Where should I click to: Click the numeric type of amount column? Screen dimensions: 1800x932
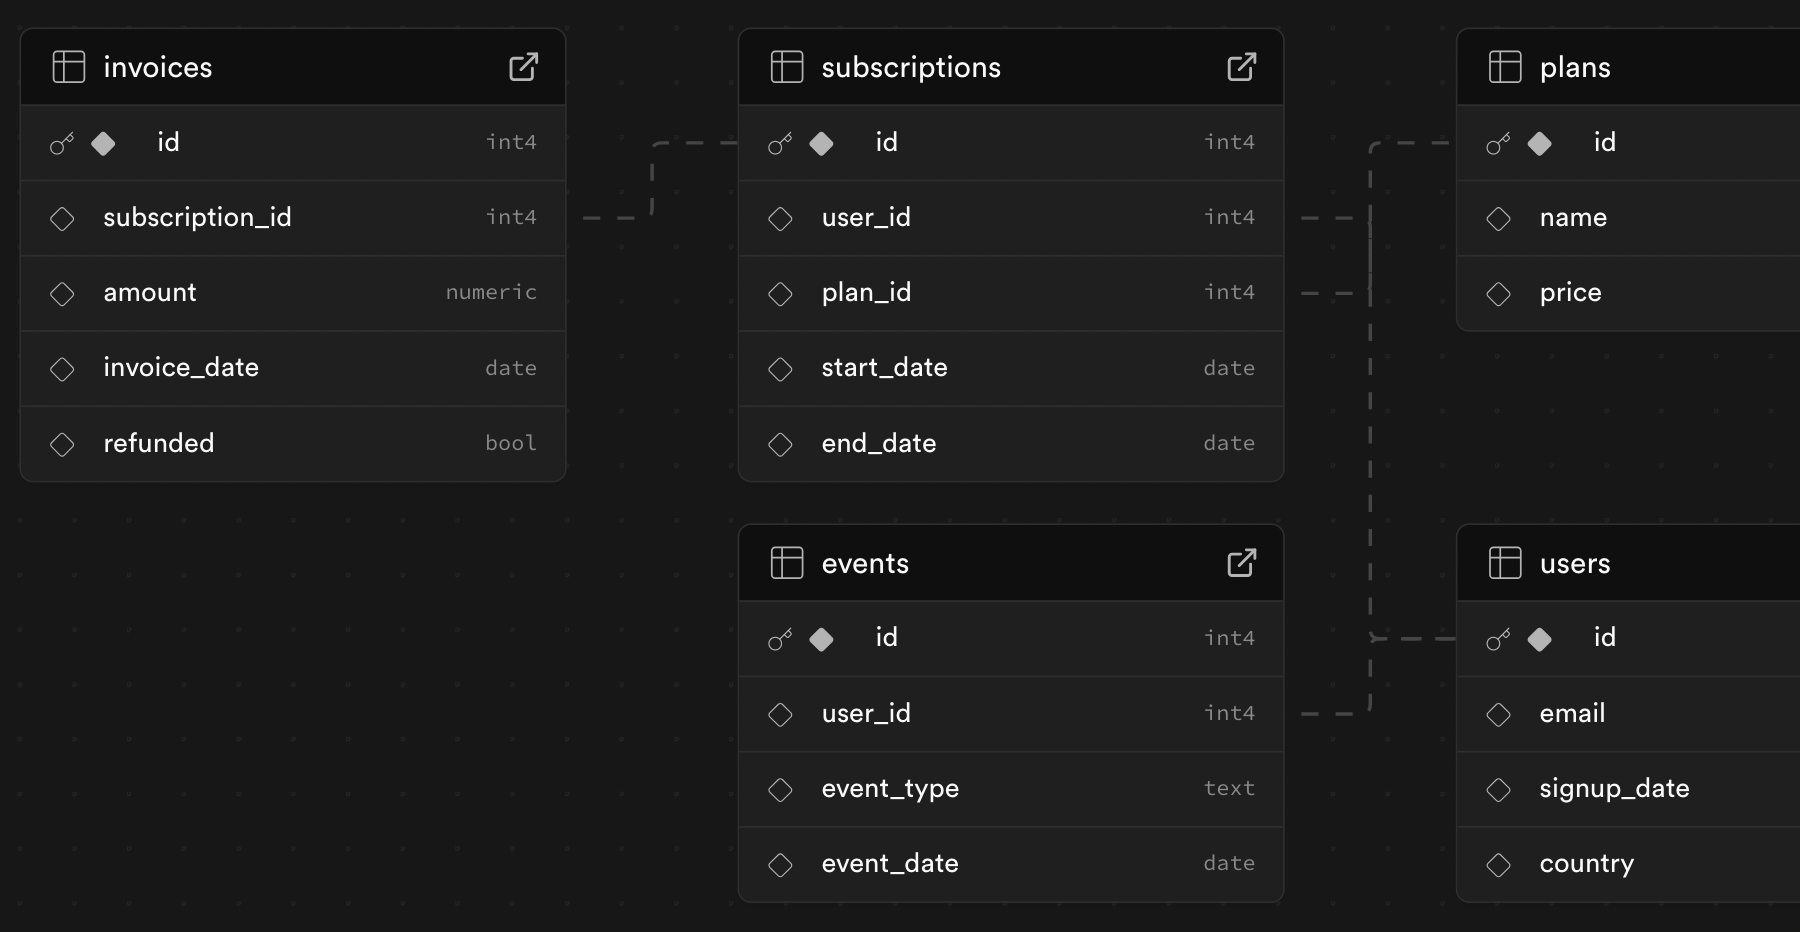pos(491,293)
